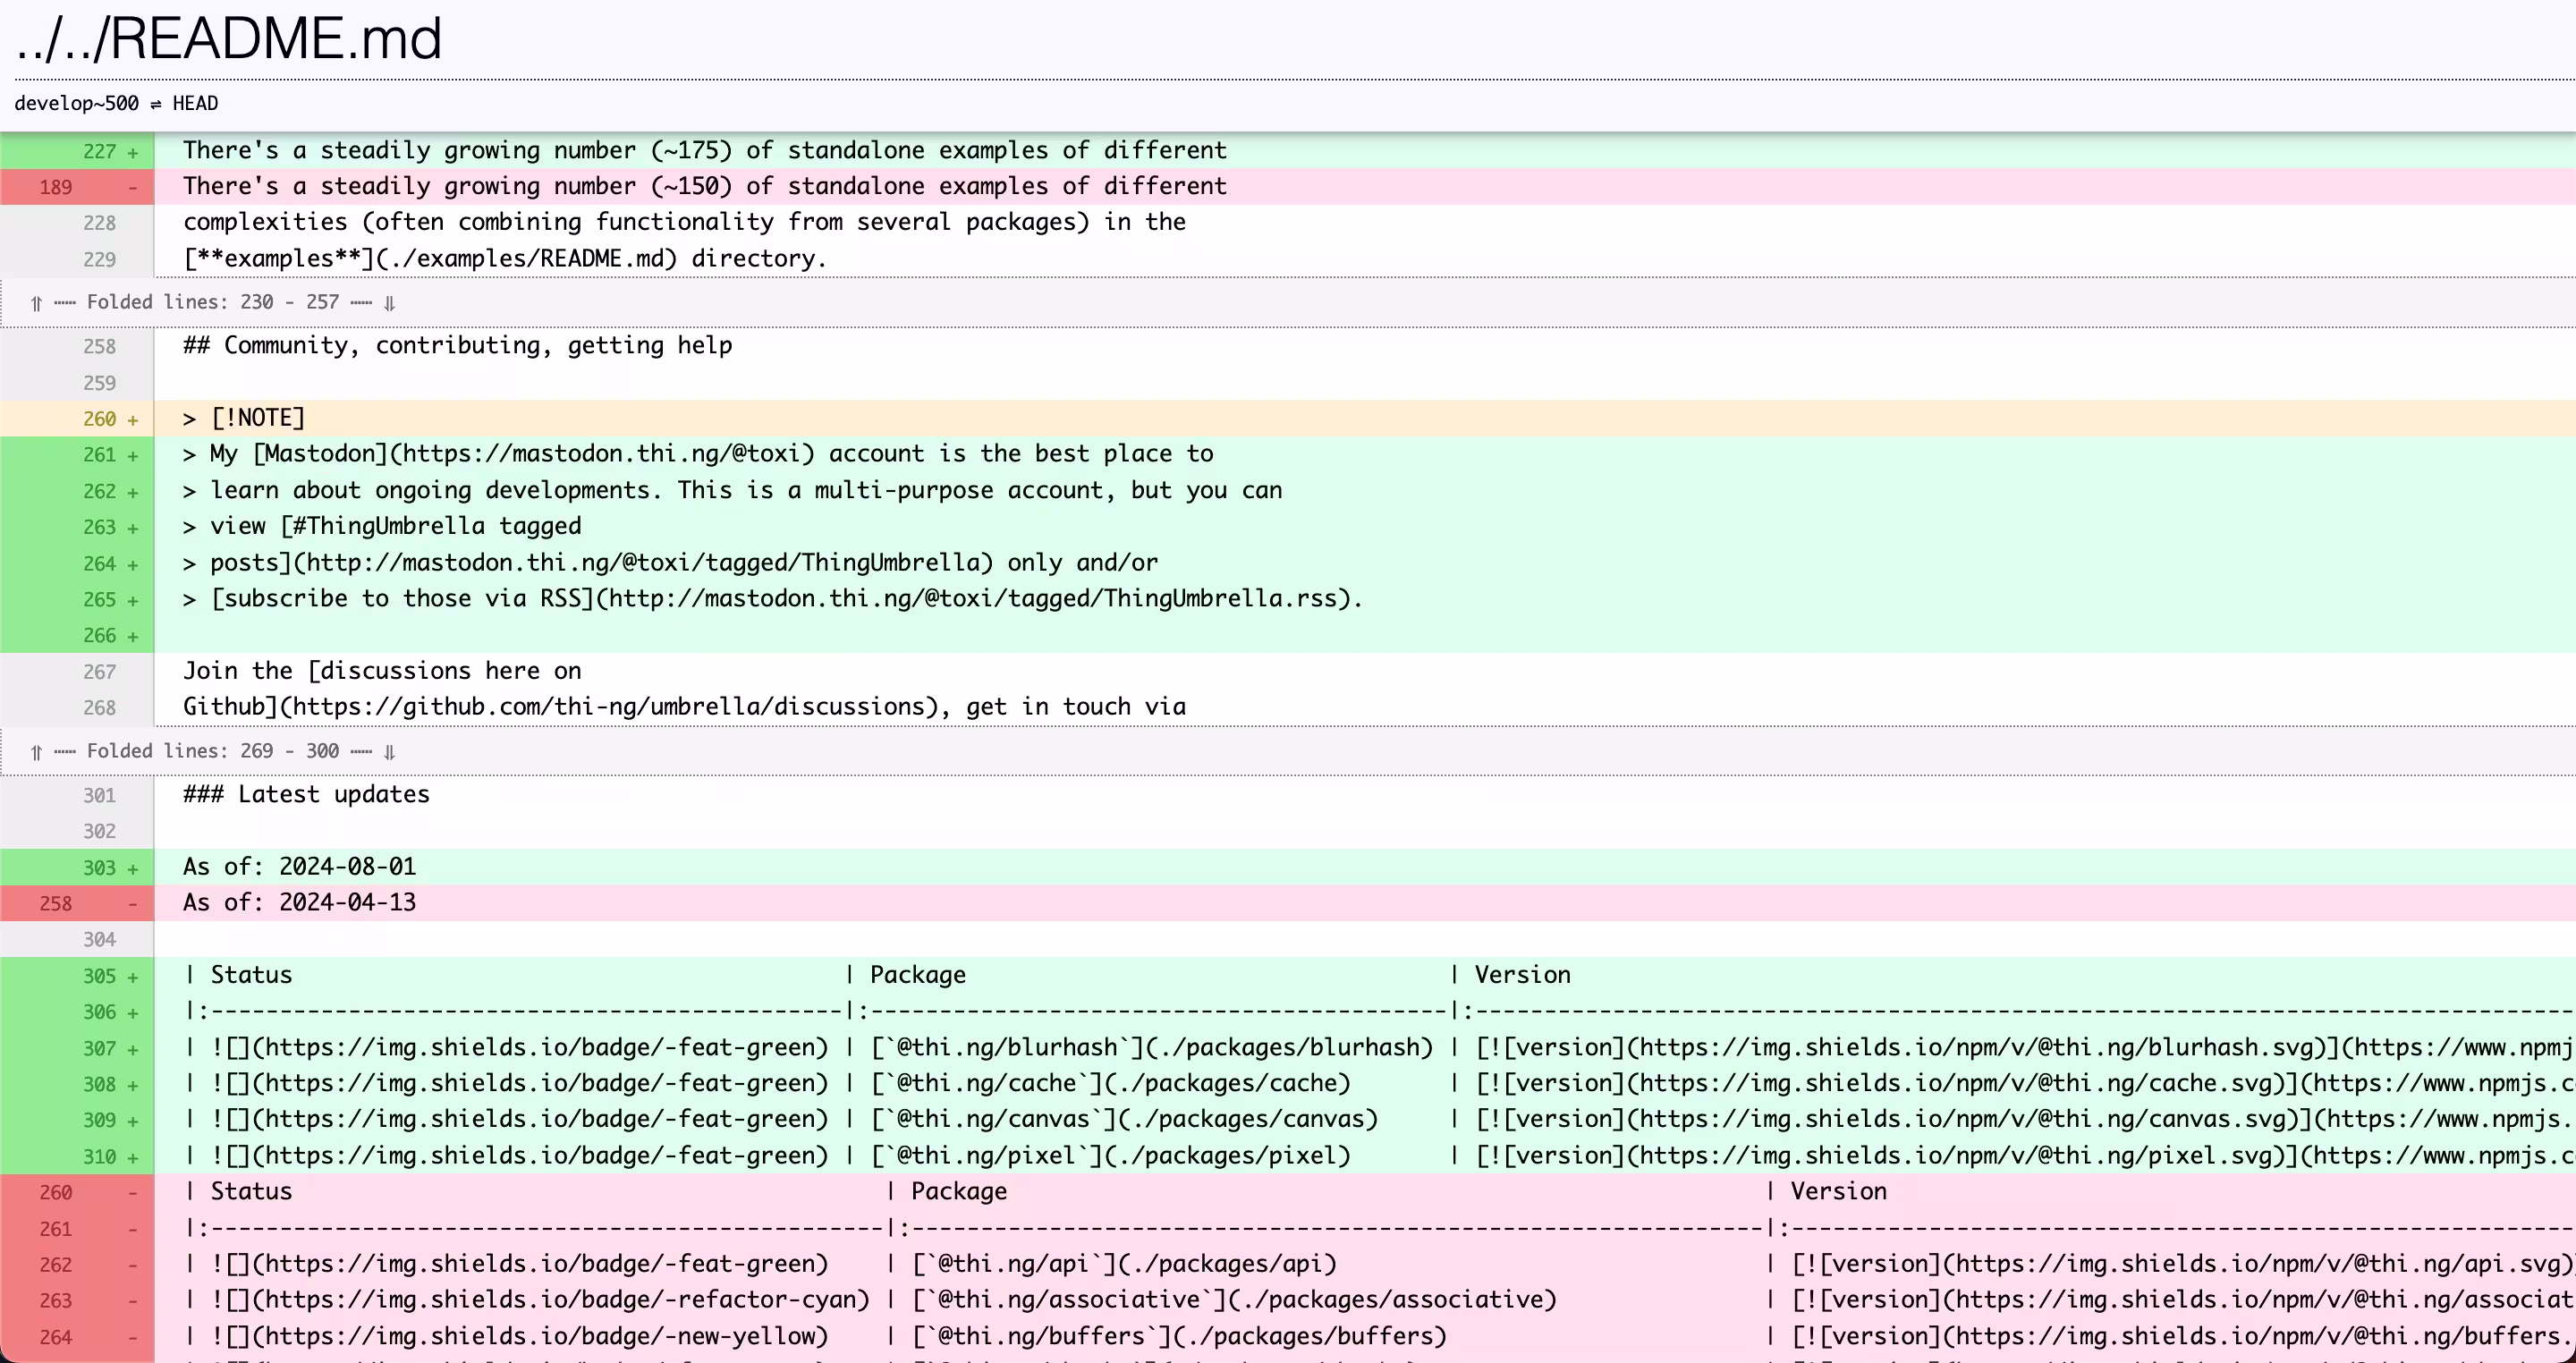The image size is (2576, 1363).
Task: Click minus marker on removed line 189
Action: pyautogui.click(x=132, y=188)
